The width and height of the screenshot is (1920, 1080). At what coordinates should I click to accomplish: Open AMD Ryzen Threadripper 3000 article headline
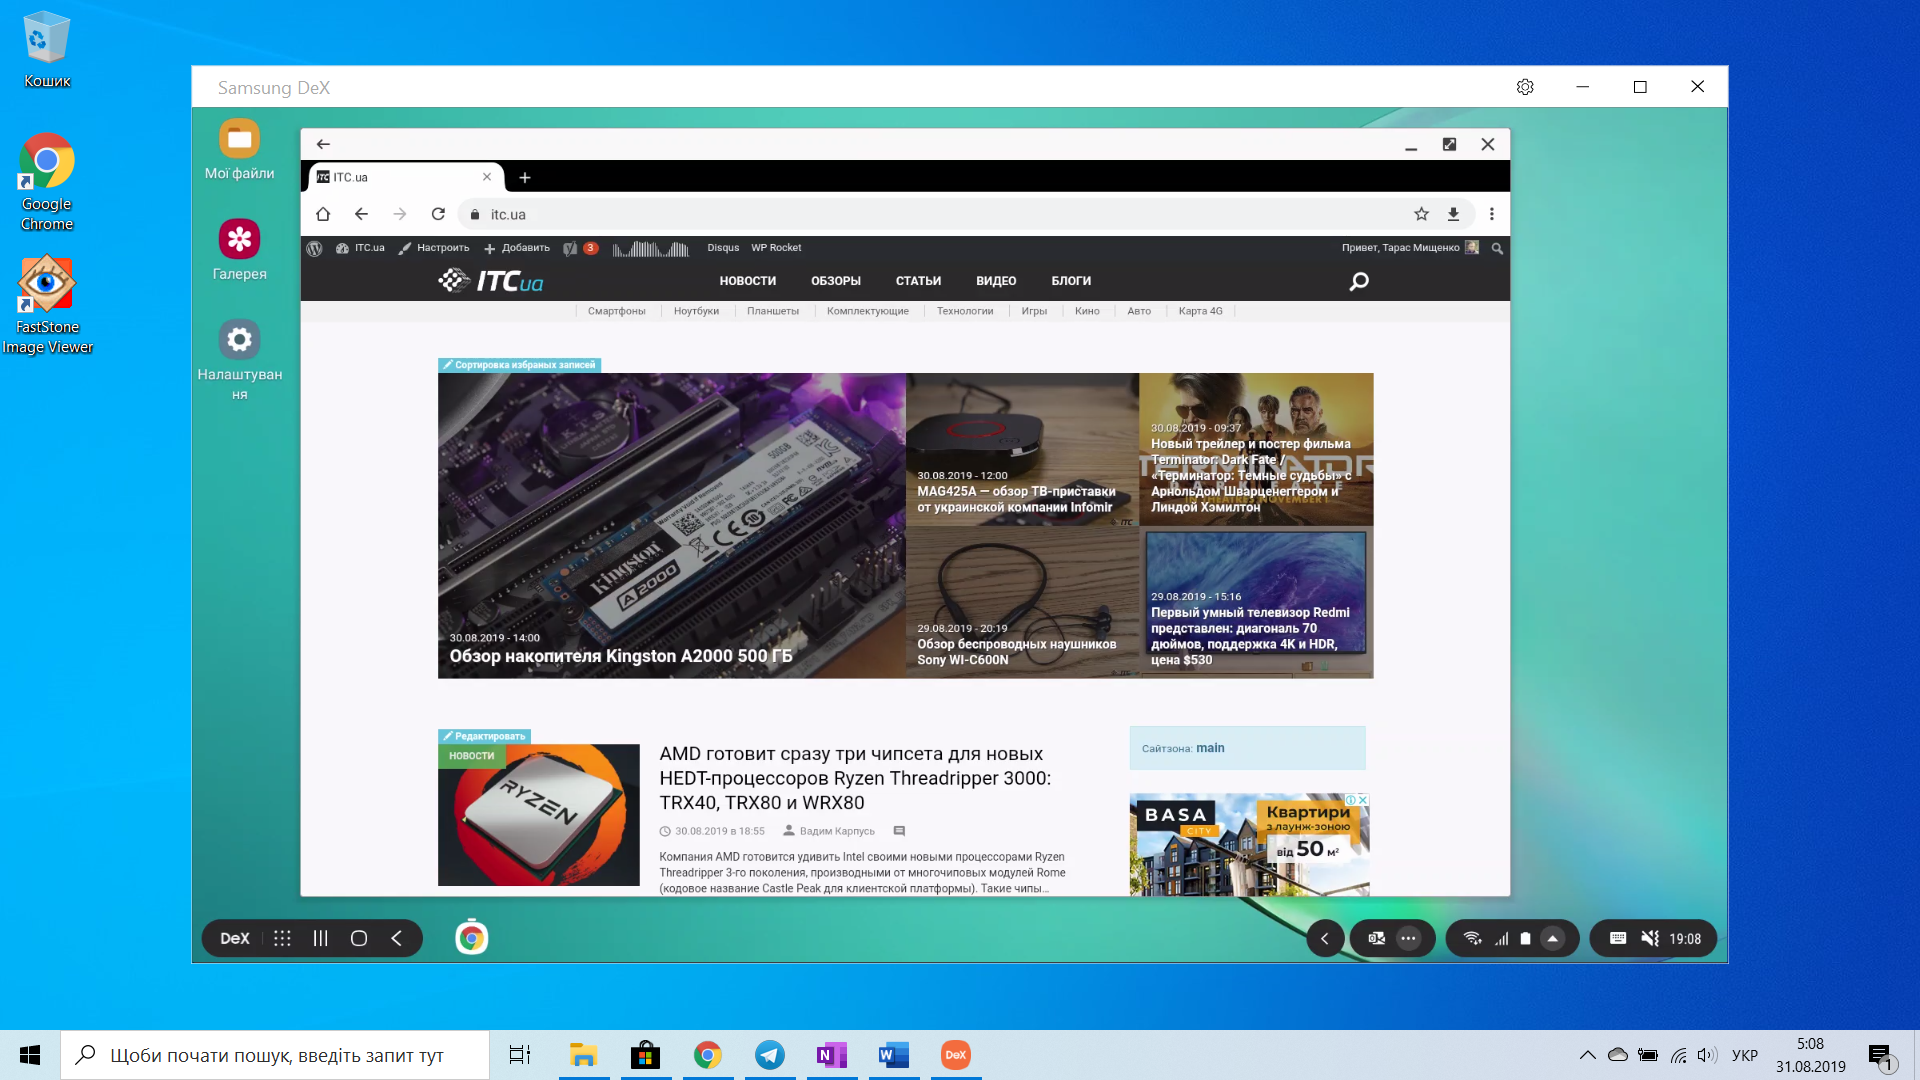tap(855, 778)
